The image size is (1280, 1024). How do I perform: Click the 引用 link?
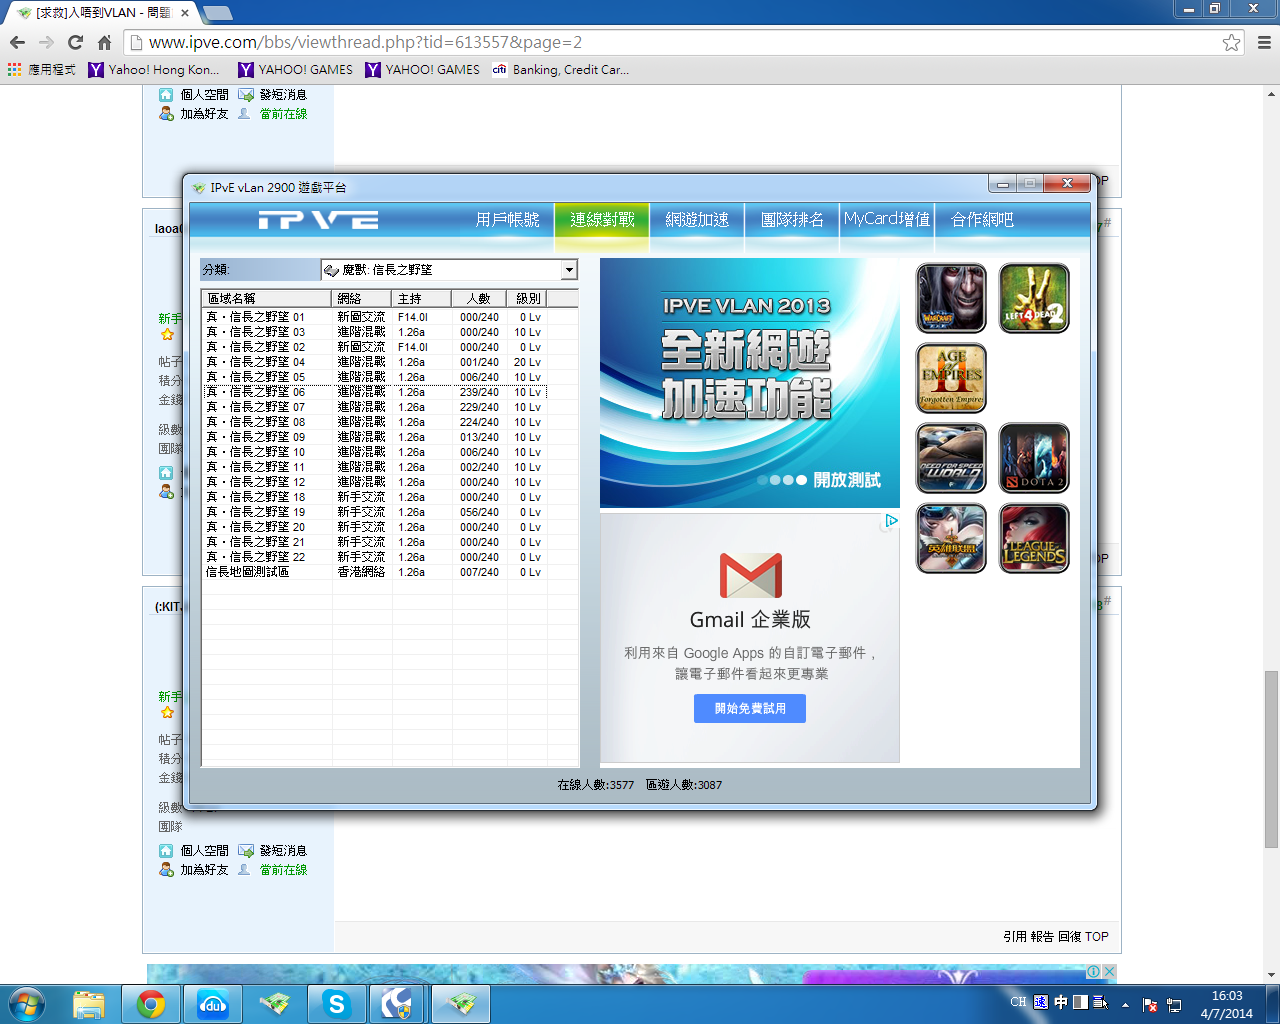point(1014,937)
